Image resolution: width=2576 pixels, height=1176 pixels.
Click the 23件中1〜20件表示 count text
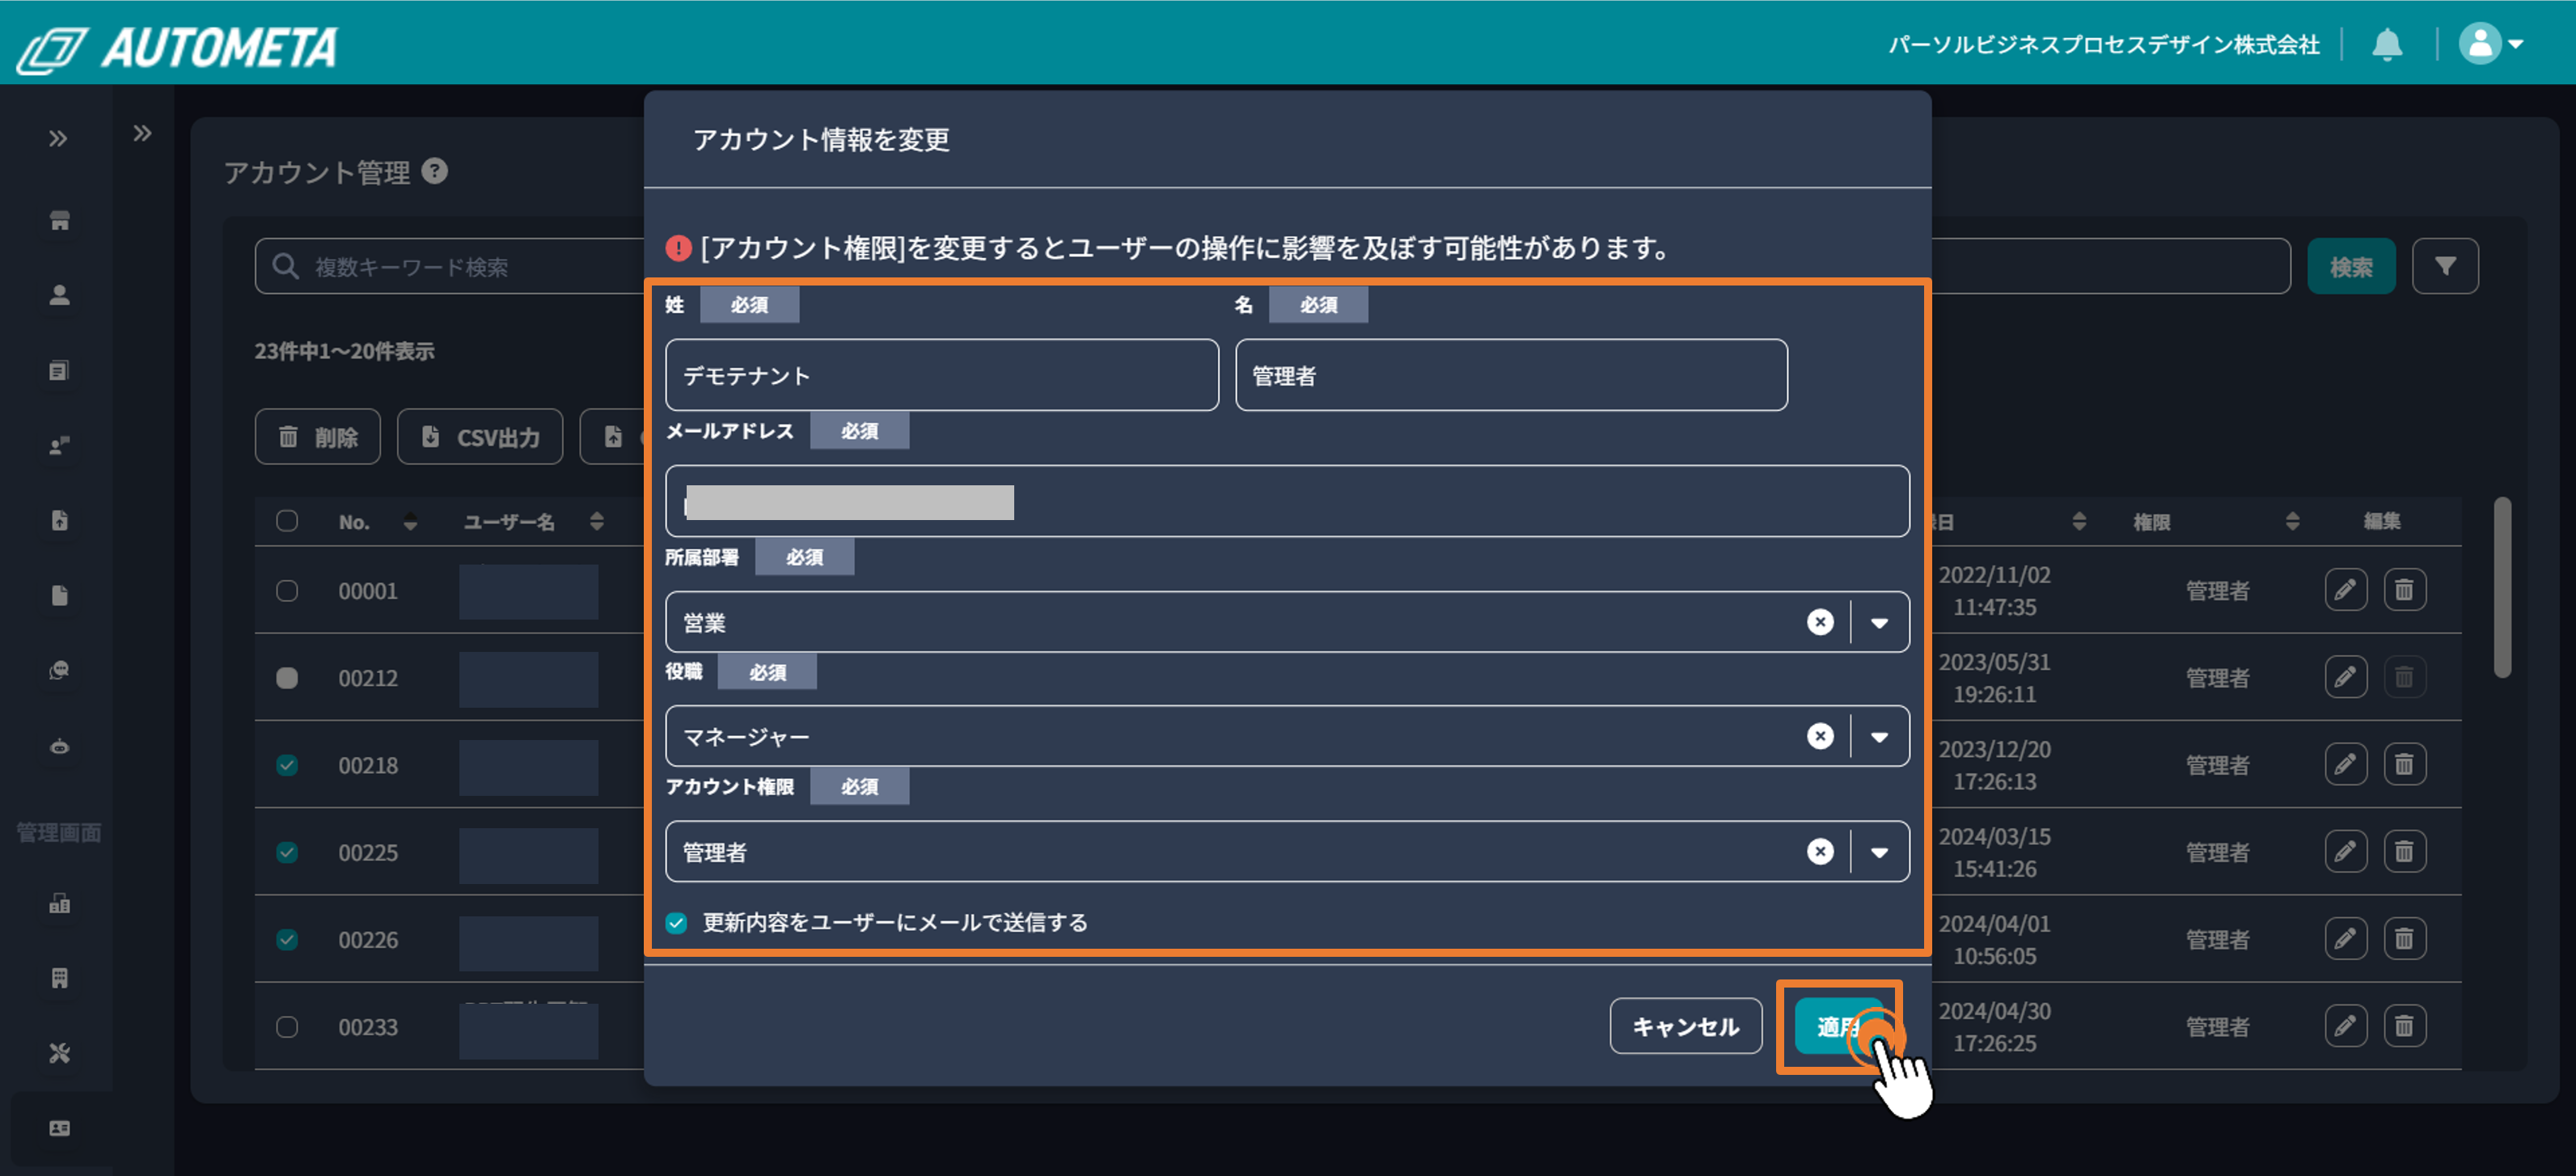[344, 351]
